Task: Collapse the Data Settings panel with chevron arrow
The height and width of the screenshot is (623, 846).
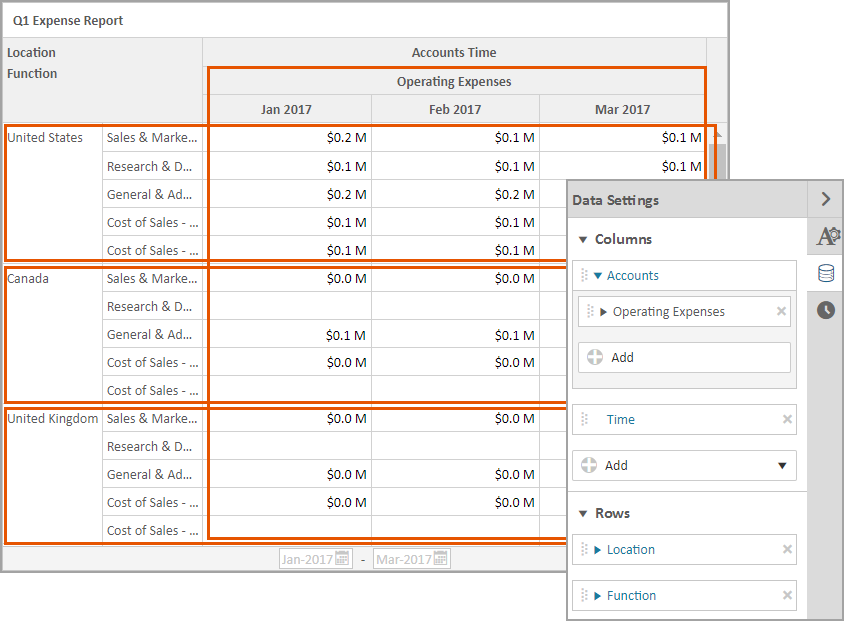Action: point(825,199)
